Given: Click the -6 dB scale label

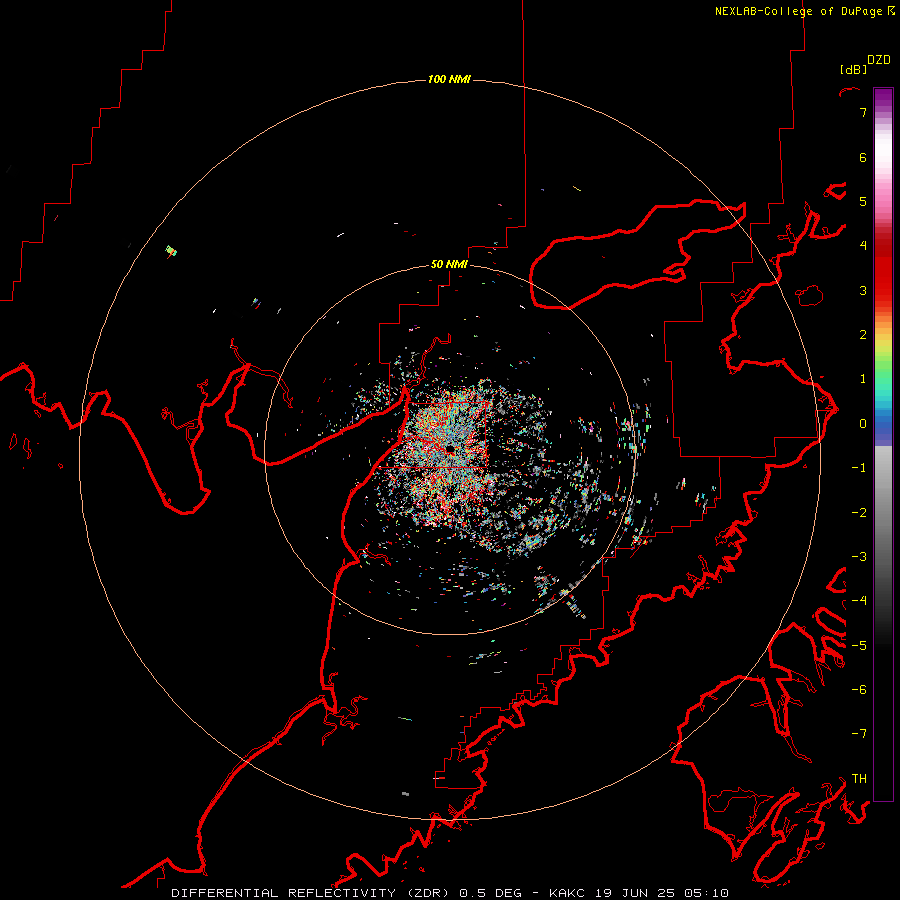Looking at the screenshot, I should point(859,690).
